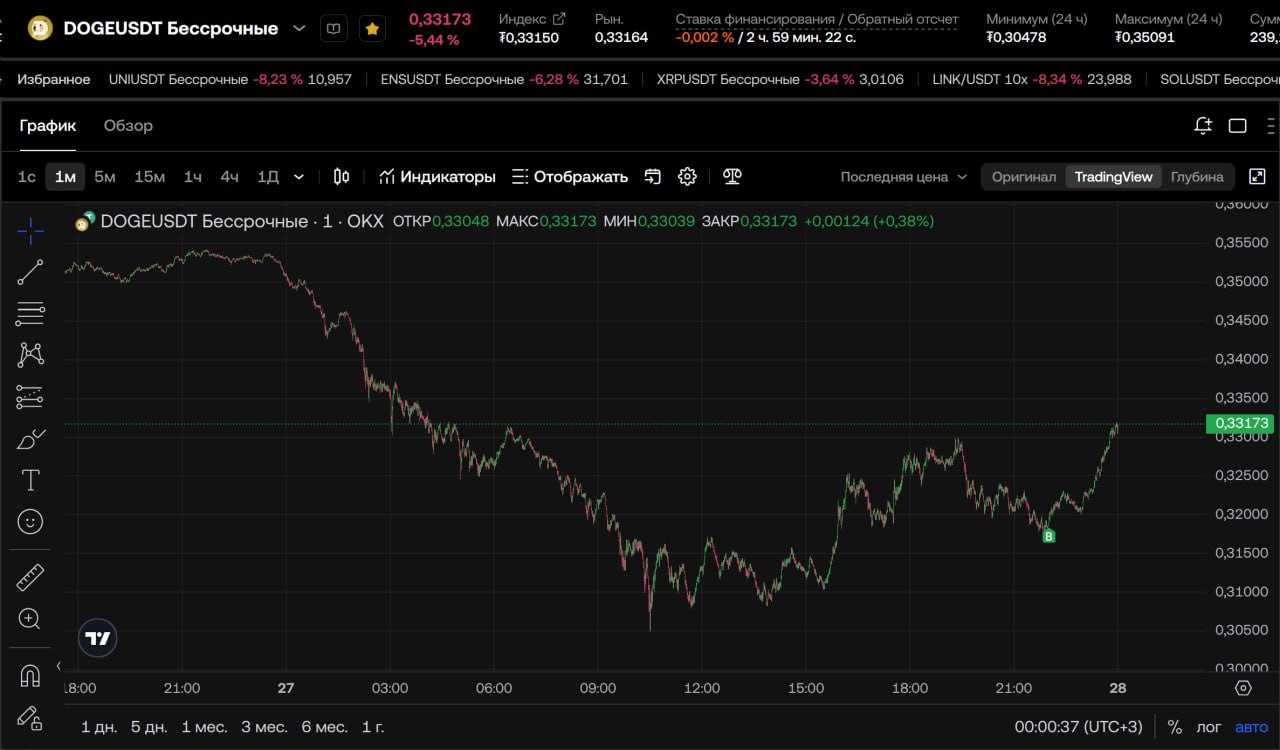
Task: Open price scale gear at axis corner
Action: point(1243,688)
